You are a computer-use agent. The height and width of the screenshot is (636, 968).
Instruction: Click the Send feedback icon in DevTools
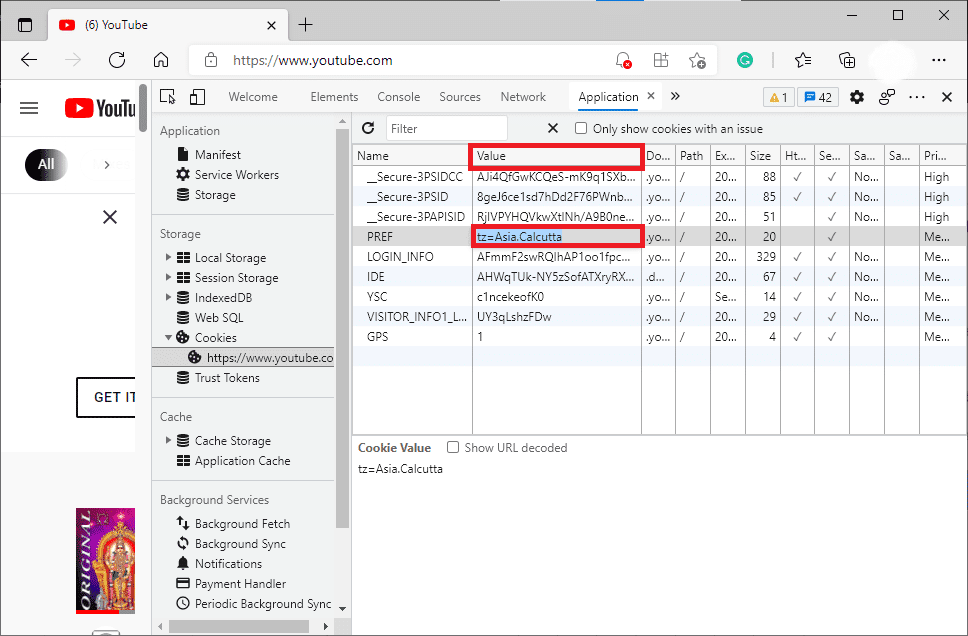[x=887, y=97]
